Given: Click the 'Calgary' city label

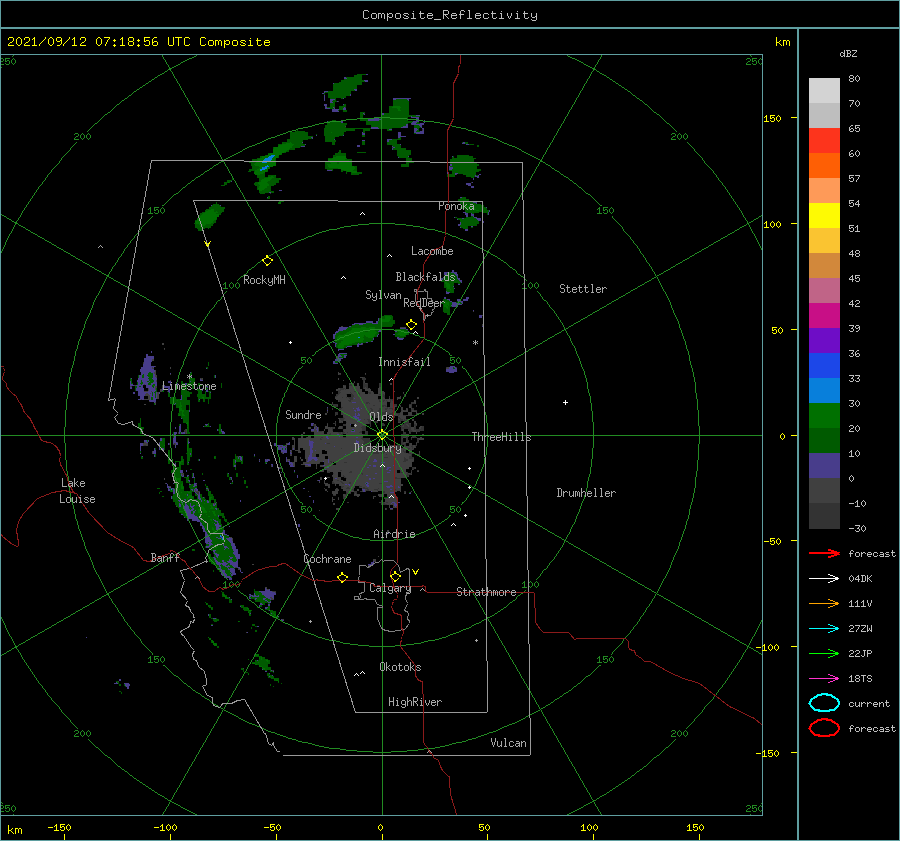Looking at the screenshot, I should click(390, 588).
